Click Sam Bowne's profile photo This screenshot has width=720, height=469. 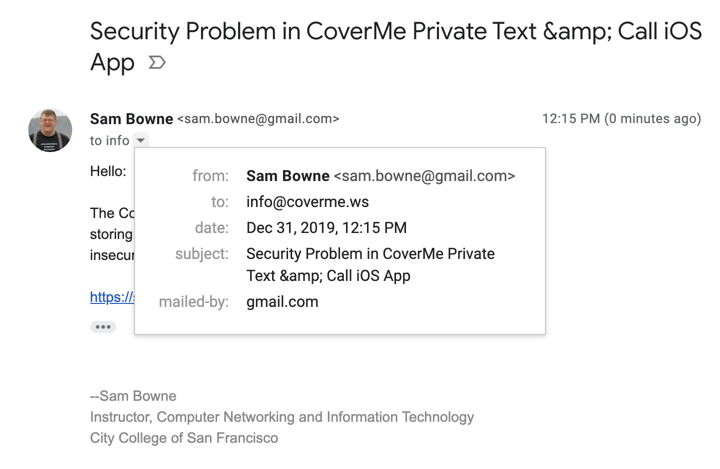pyautogui.click(x=50, y=130)
